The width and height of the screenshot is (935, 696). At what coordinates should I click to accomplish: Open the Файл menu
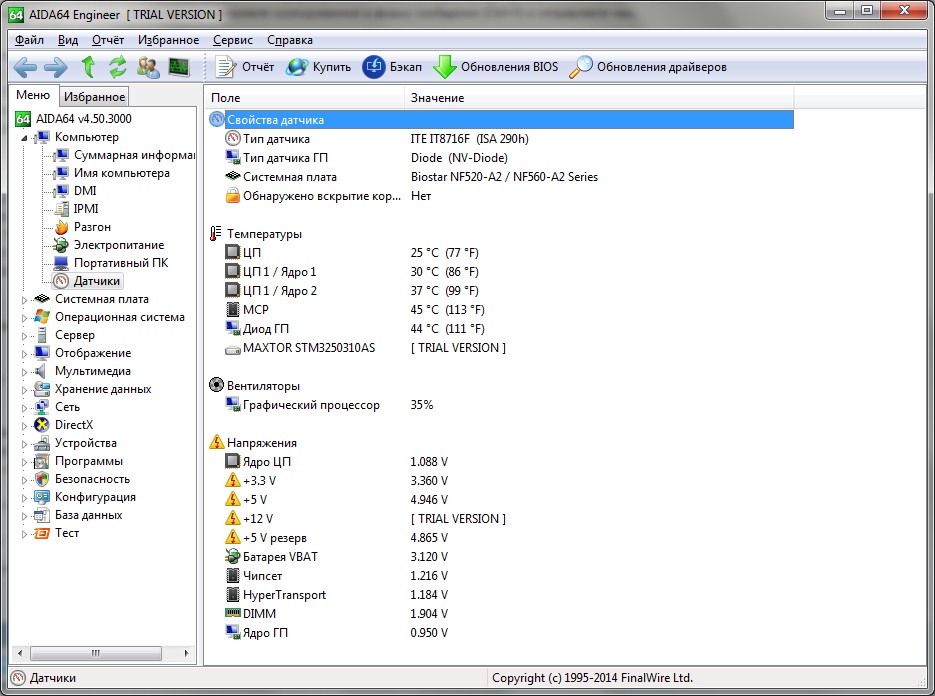coord(29,40)
